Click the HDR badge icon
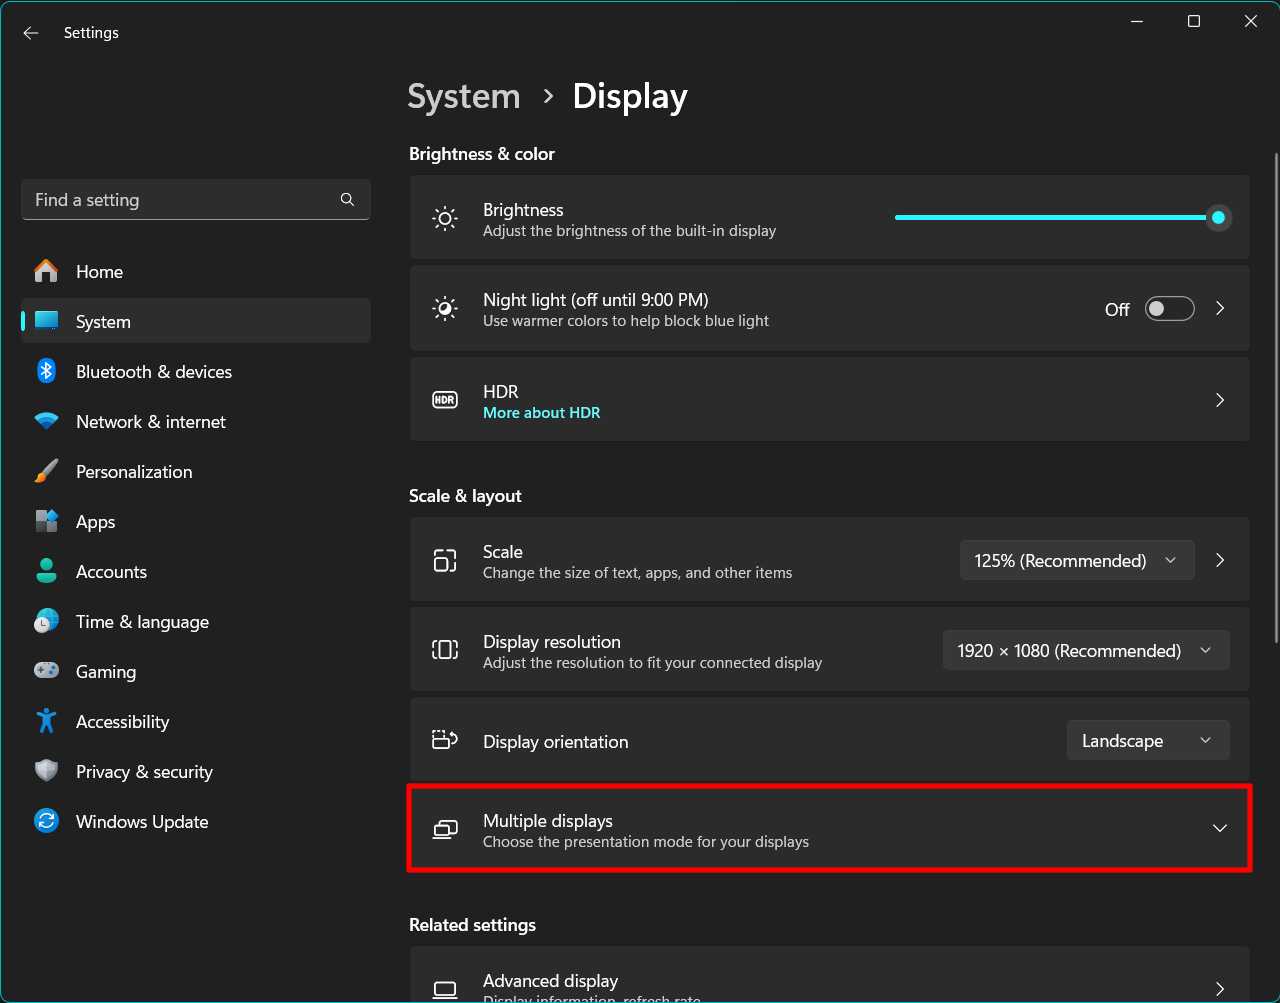 pos(445,400)
